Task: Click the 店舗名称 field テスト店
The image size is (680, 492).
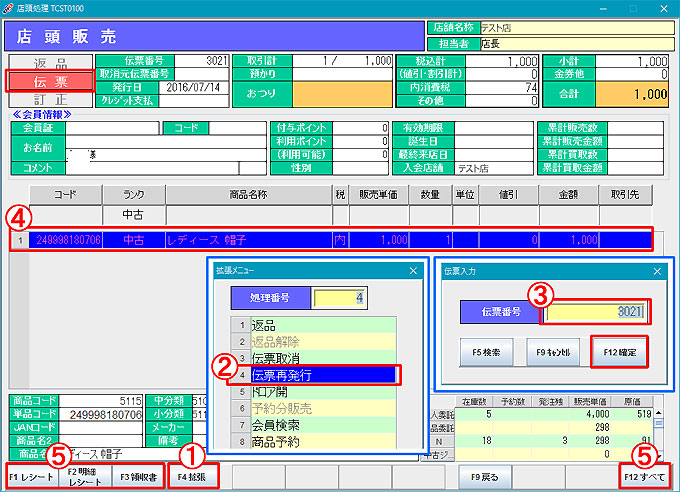Action: tap(577, 28)
